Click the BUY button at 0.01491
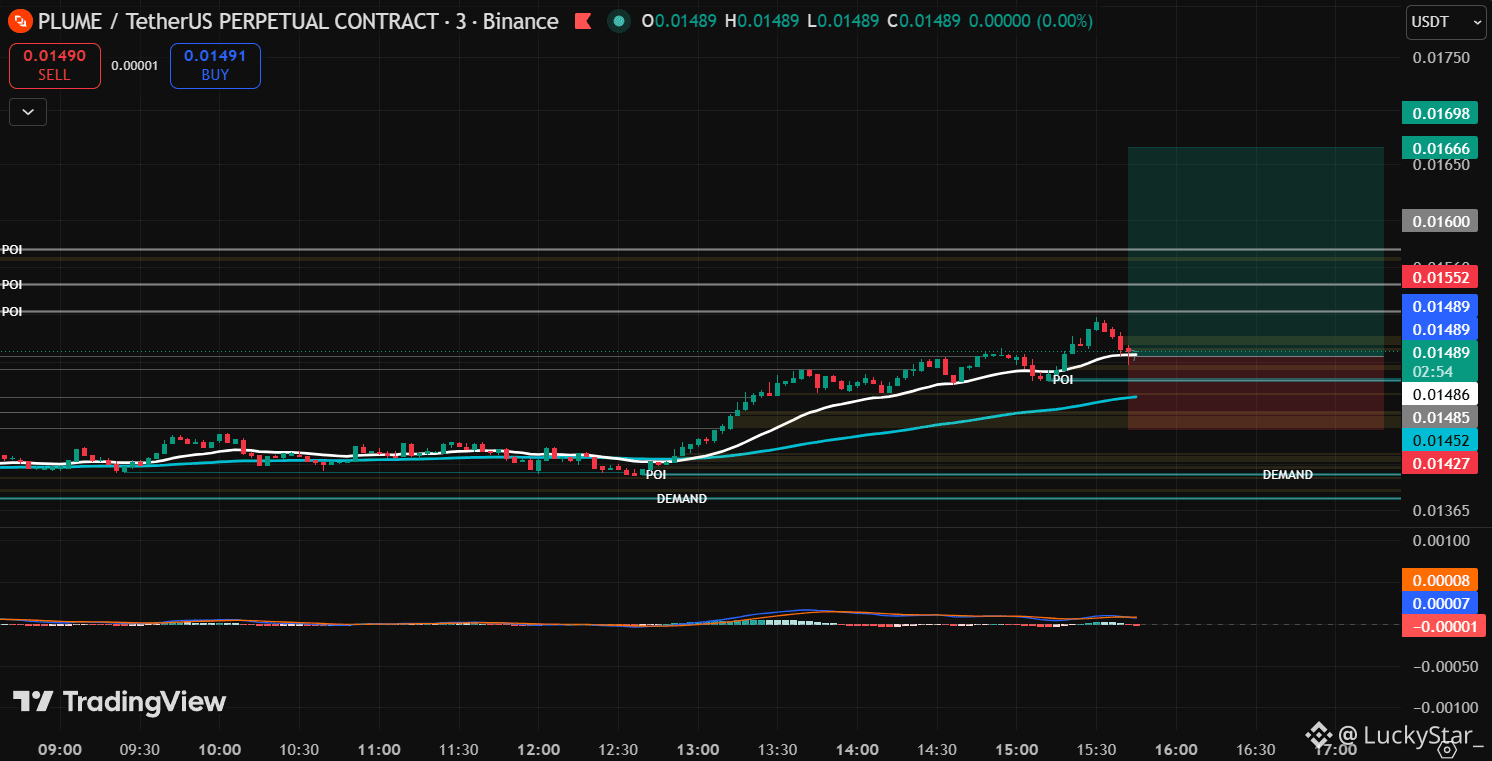 [215, 65]
